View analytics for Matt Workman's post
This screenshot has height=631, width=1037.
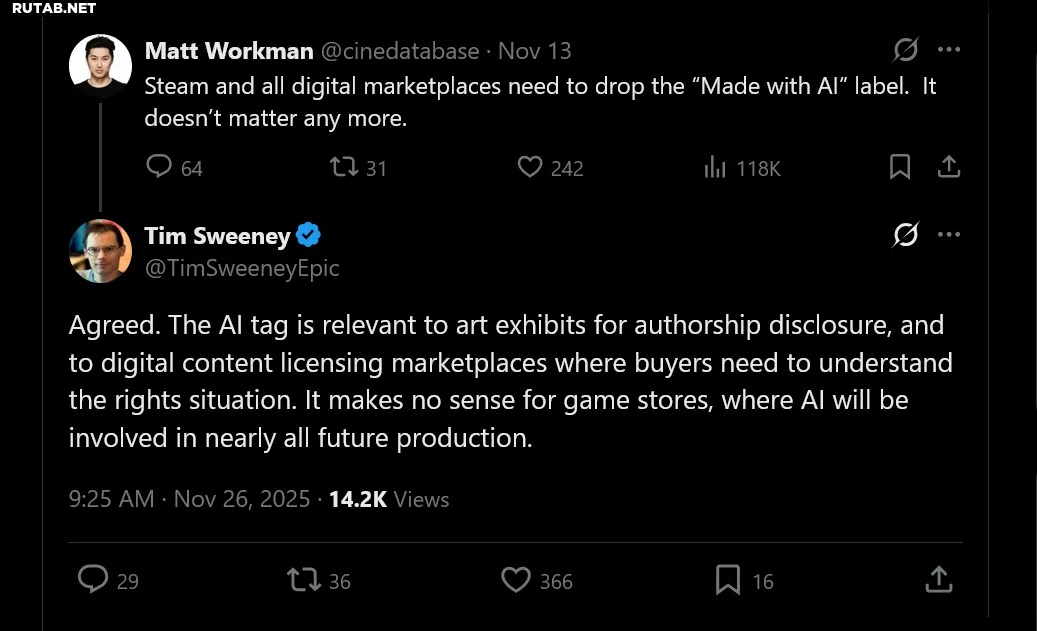pyautogui.click(x=715, y=168)
